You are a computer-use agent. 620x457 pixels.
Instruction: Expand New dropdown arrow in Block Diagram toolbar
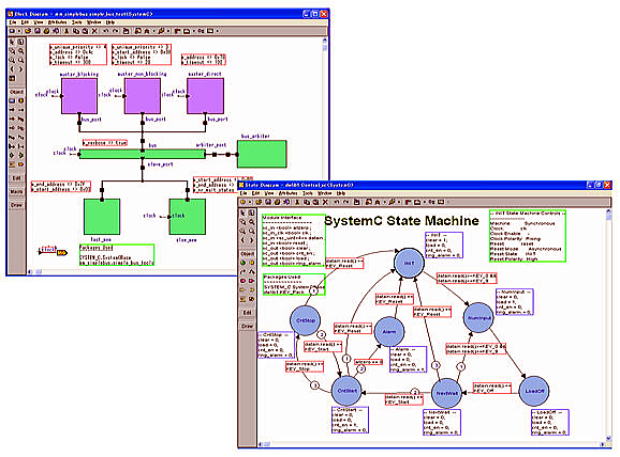click(x=19, y=31)
